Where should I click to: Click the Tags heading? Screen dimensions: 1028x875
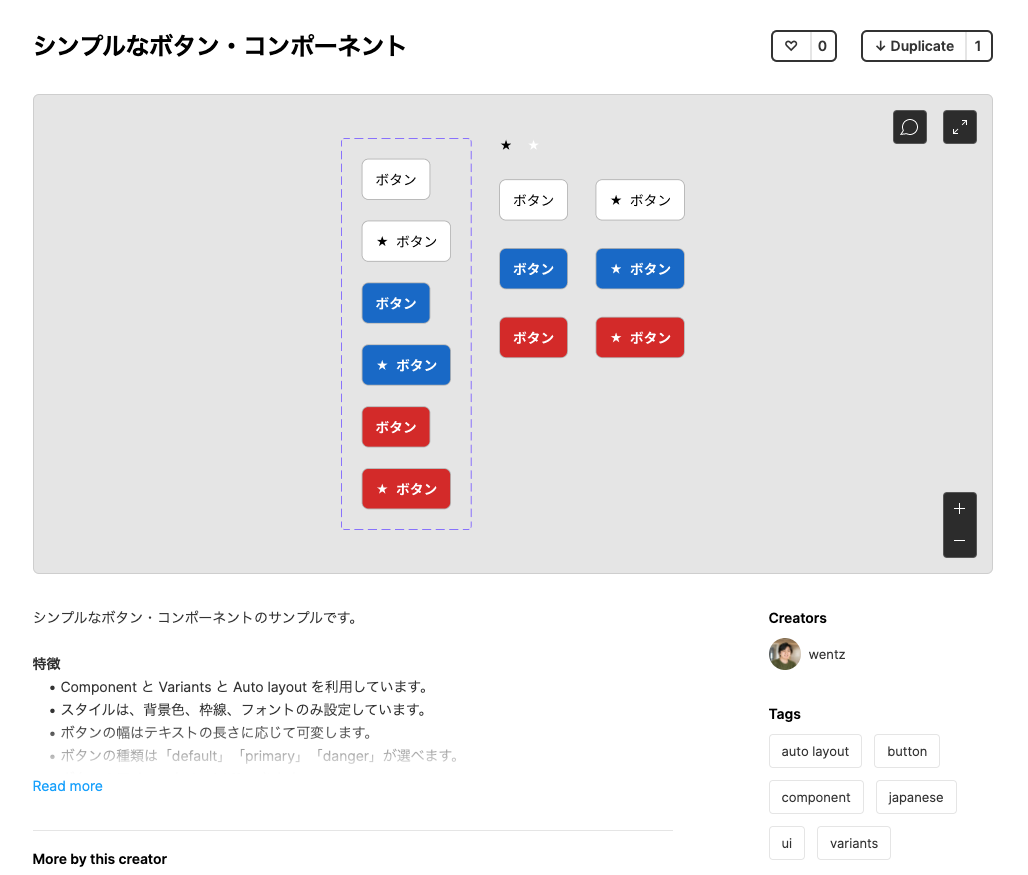click(x=784, y=714)
